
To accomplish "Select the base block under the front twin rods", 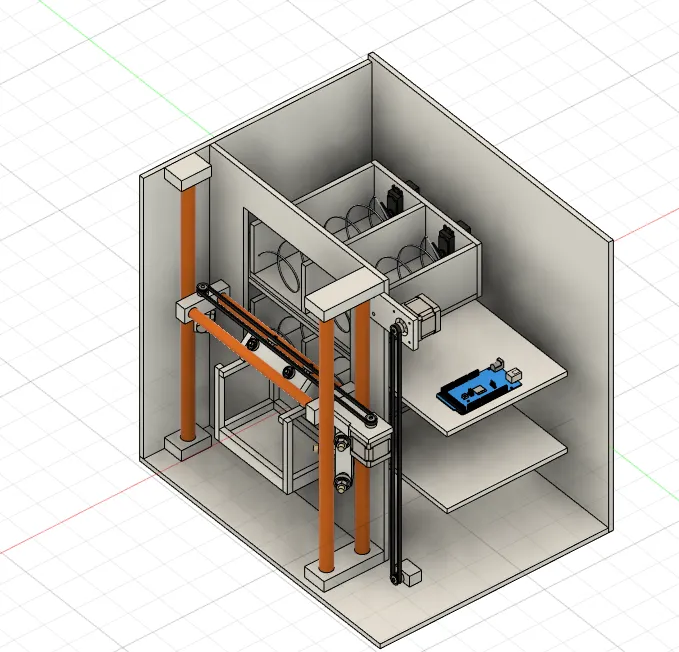I will [x=344, y=567].
